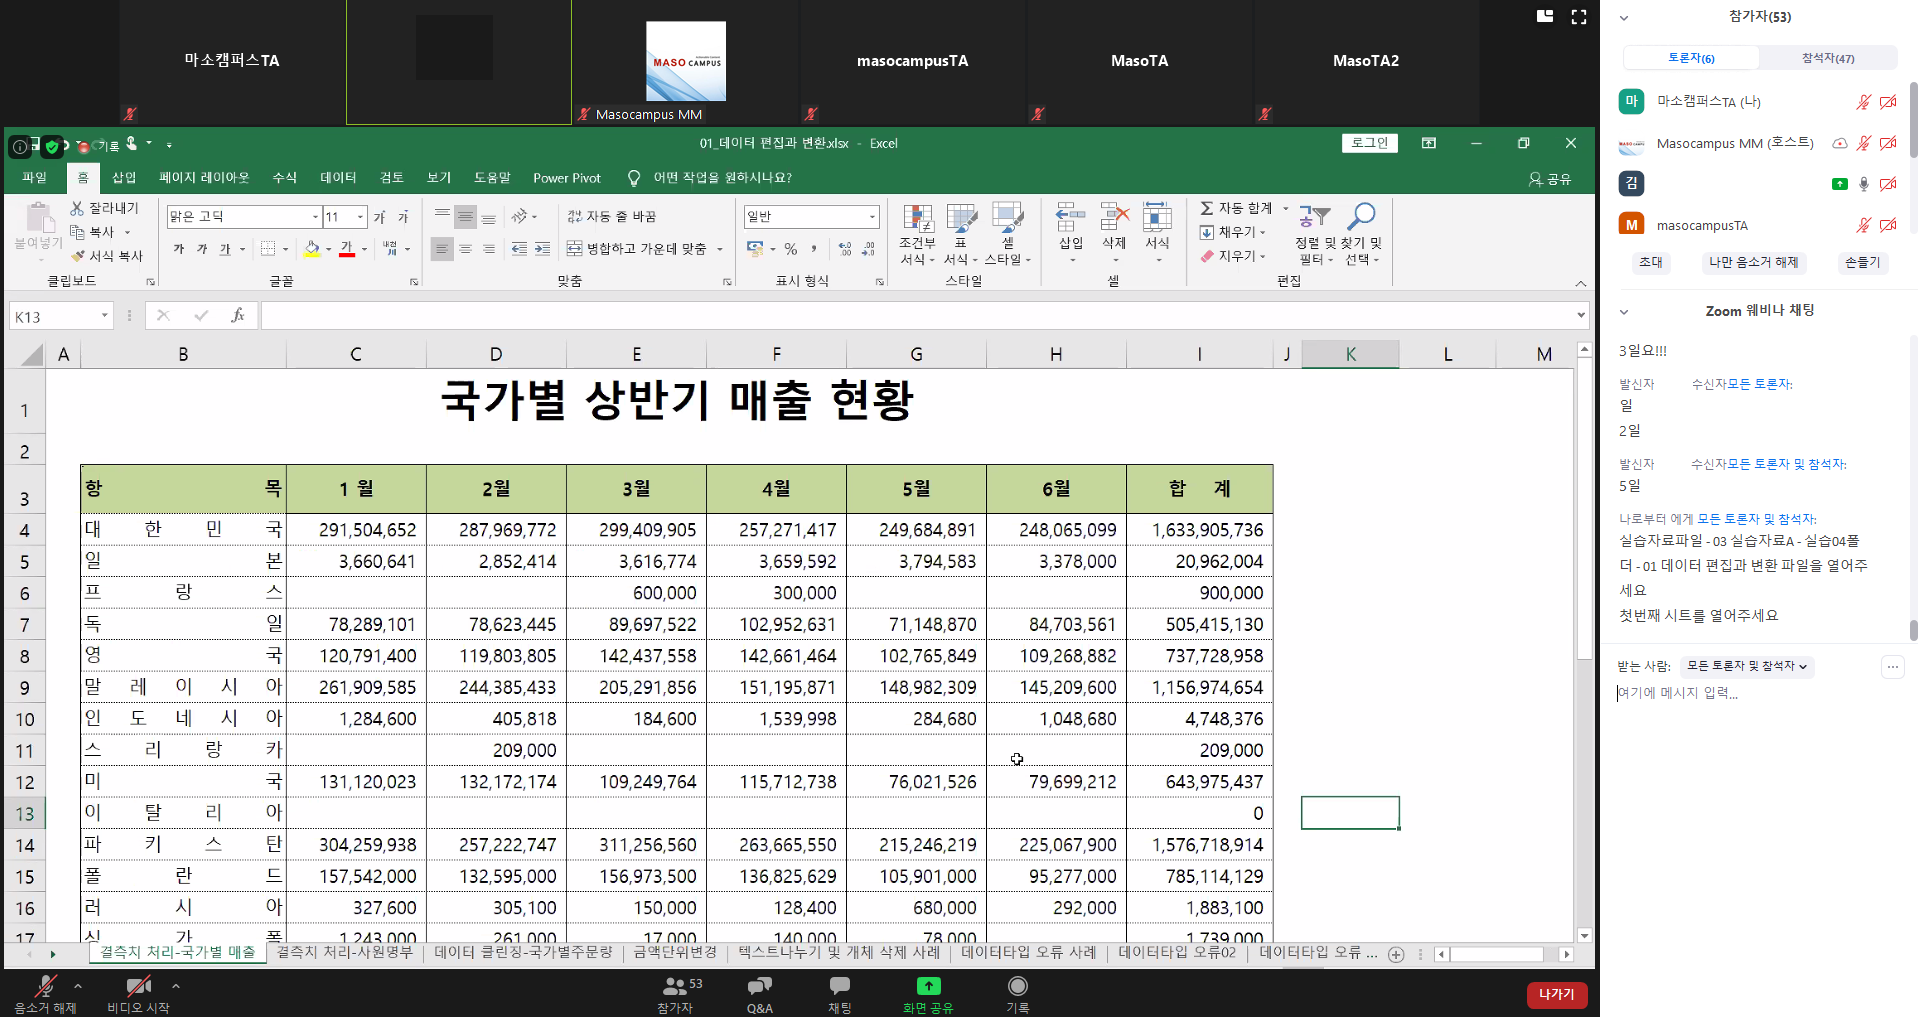The height and width of the screenshot is (1017, 1918).
Task: Open the 데이터 ribbon tab
Action: (x=338, y=178)
